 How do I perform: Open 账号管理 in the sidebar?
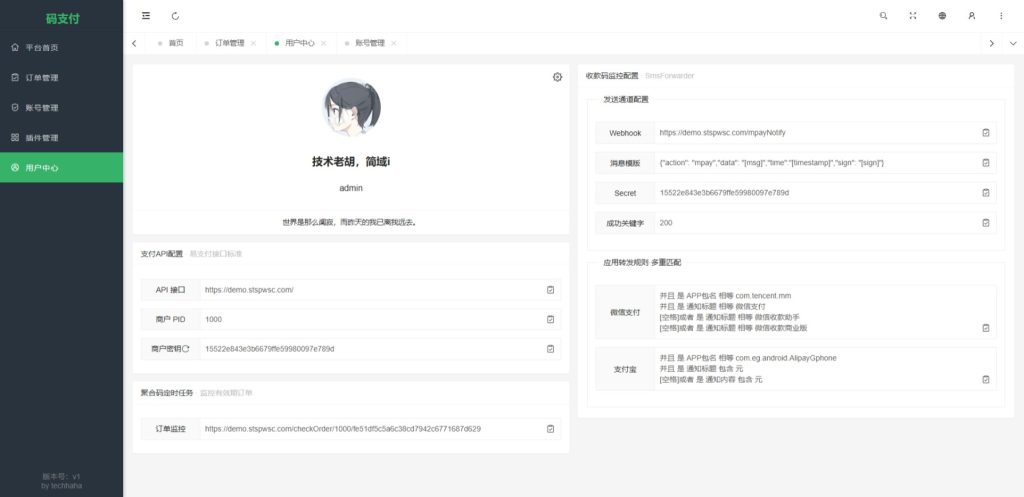click(x=61, y=108)
